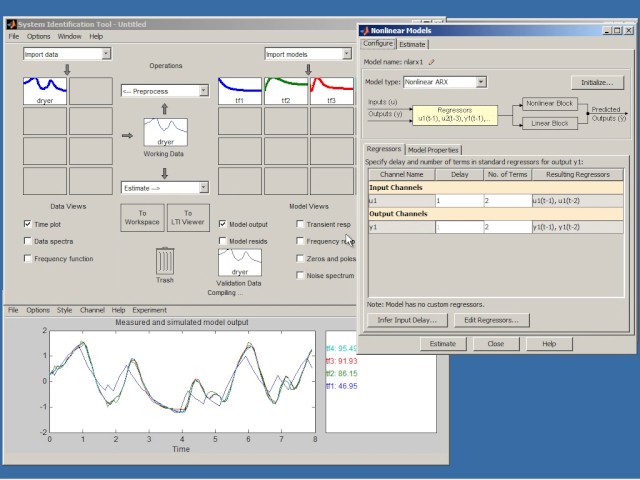The width and height of the screenshot is (640, 480).
Task: Open Options menu in System Identification Tool
Action: pyautogui.click(x=39, y=36)
